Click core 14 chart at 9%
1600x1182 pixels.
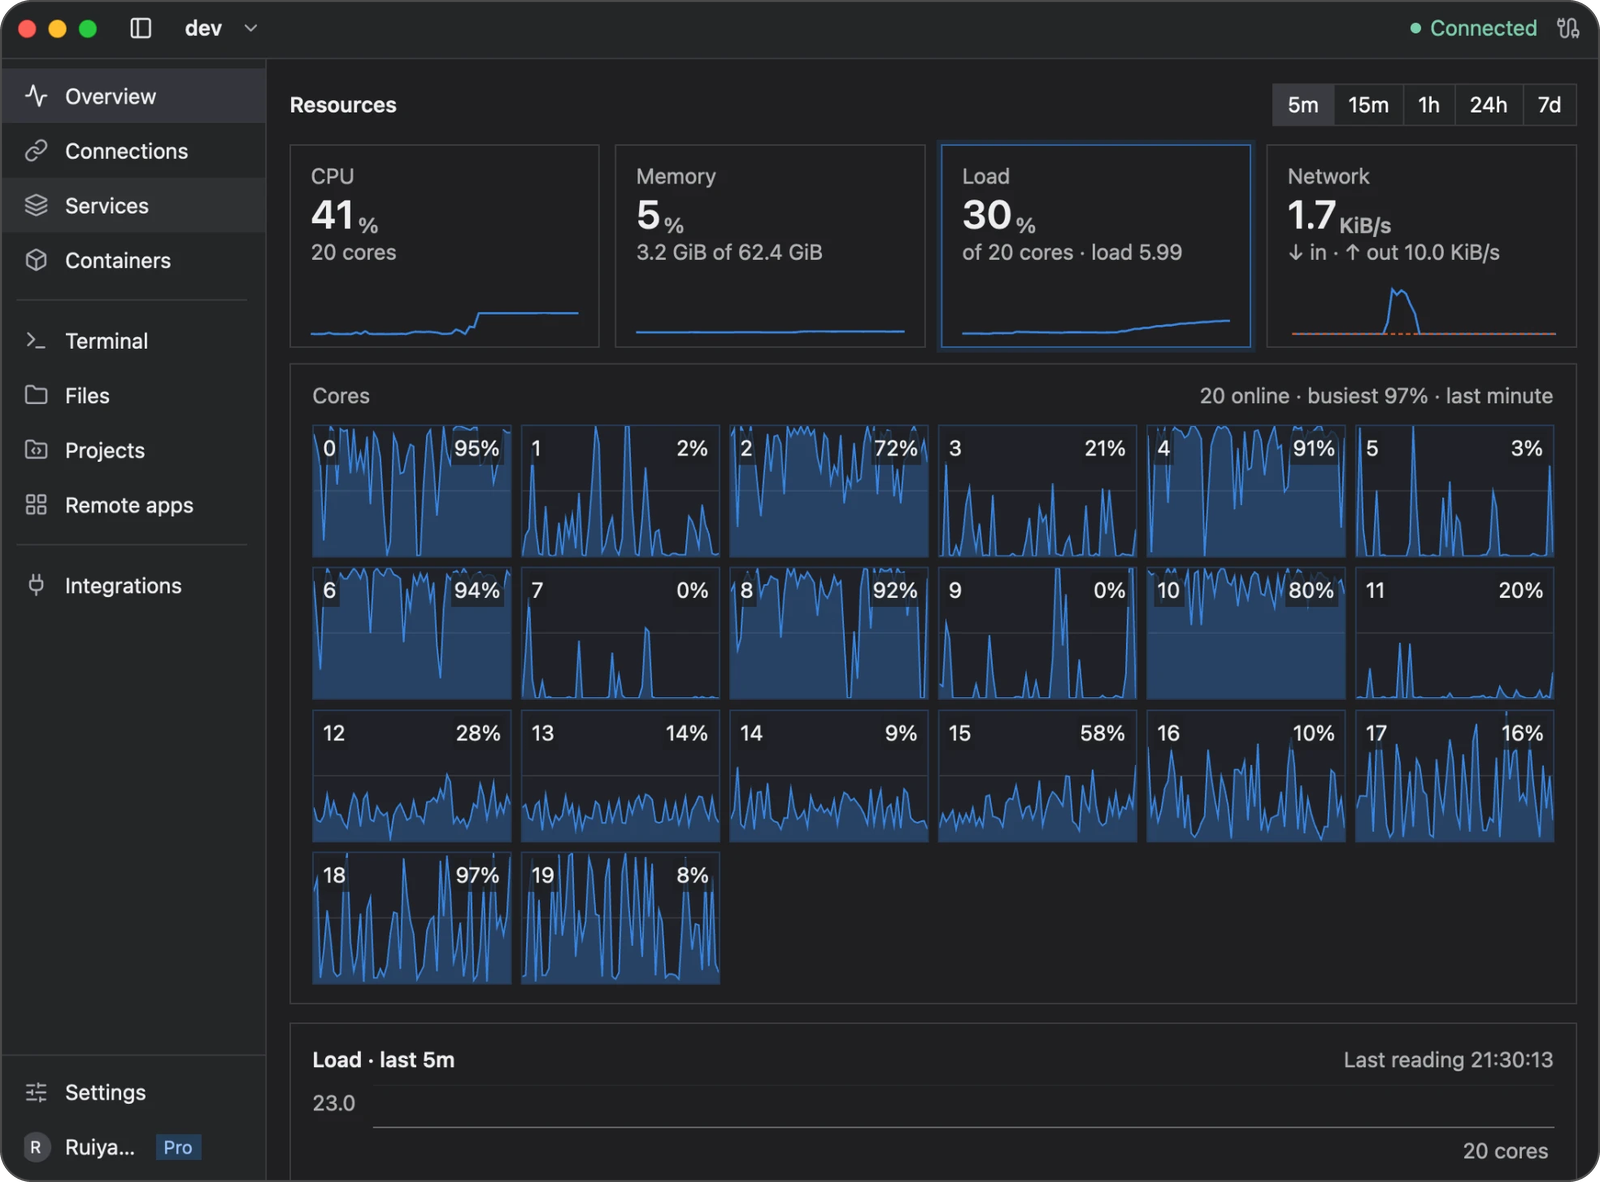tap(829, 776)
